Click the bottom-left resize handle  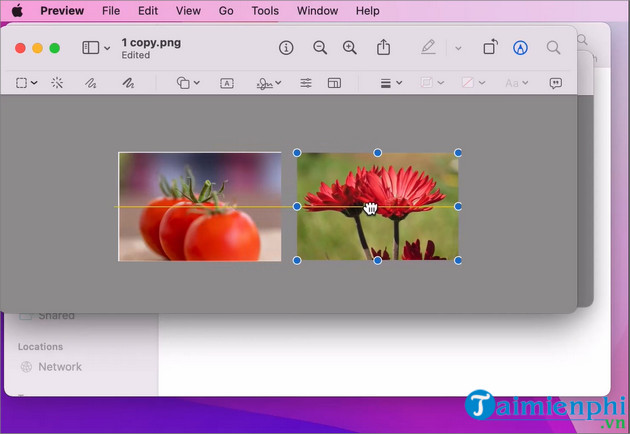coord(297,260)
